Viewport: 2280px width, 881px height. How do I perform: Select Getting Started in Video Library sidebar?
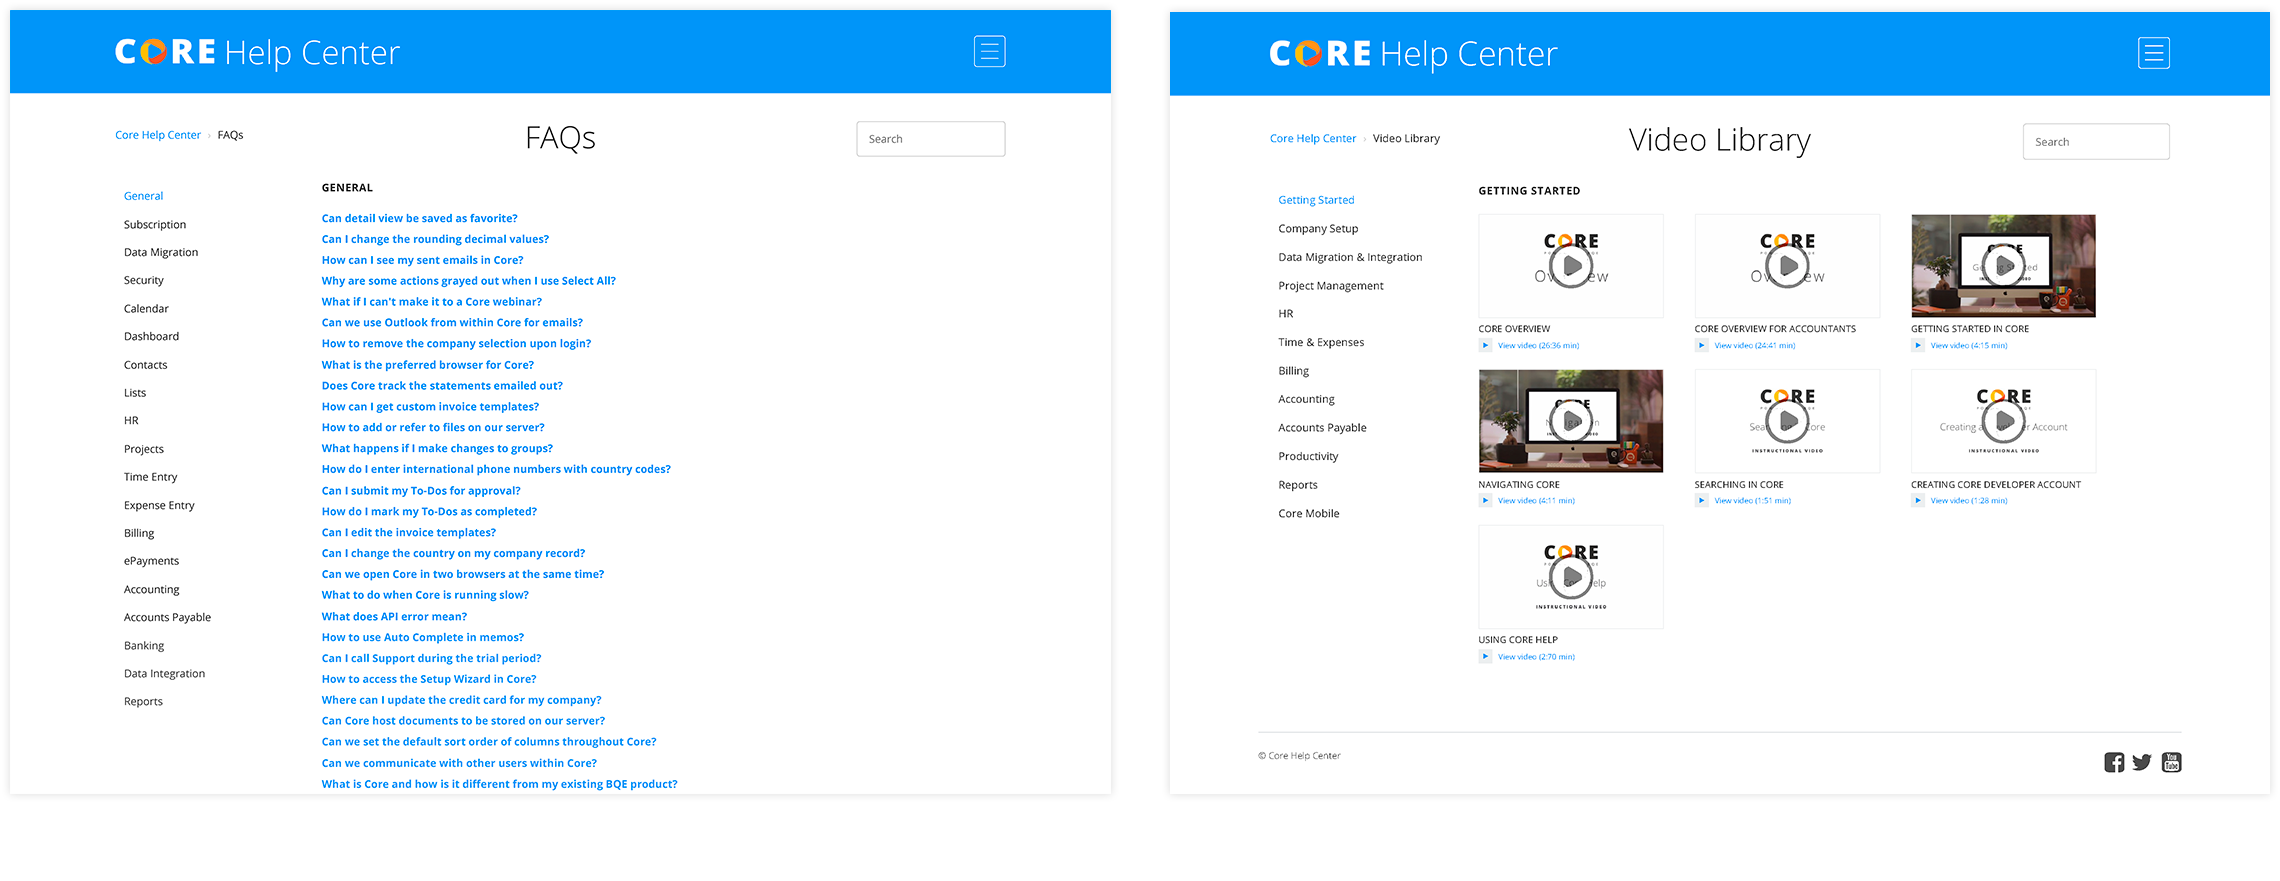(1316, 200)
